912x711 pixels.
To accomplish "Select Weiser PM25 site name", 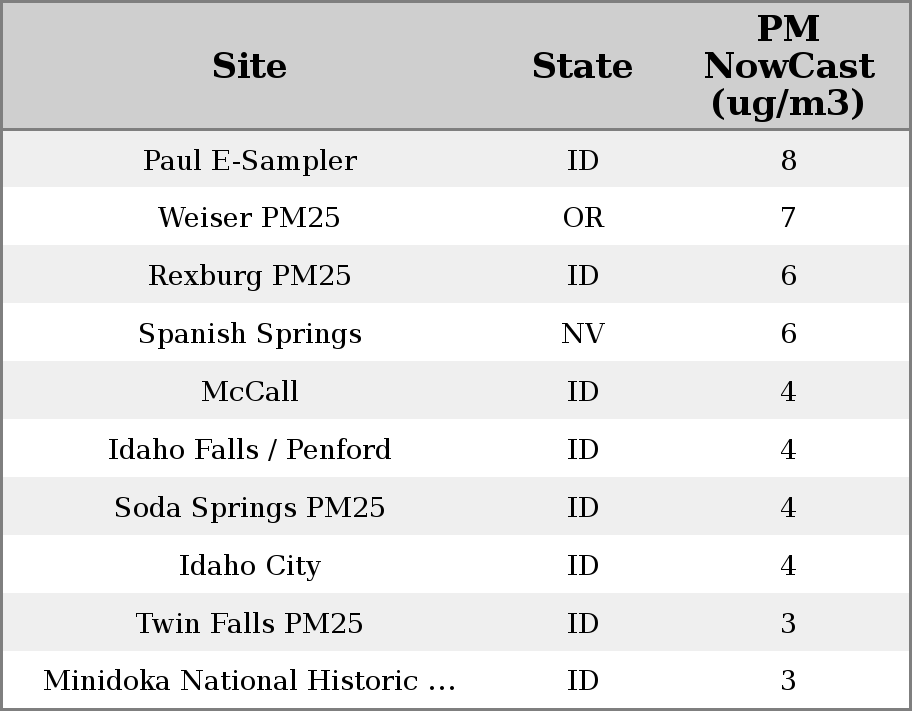I will point(249,218).
